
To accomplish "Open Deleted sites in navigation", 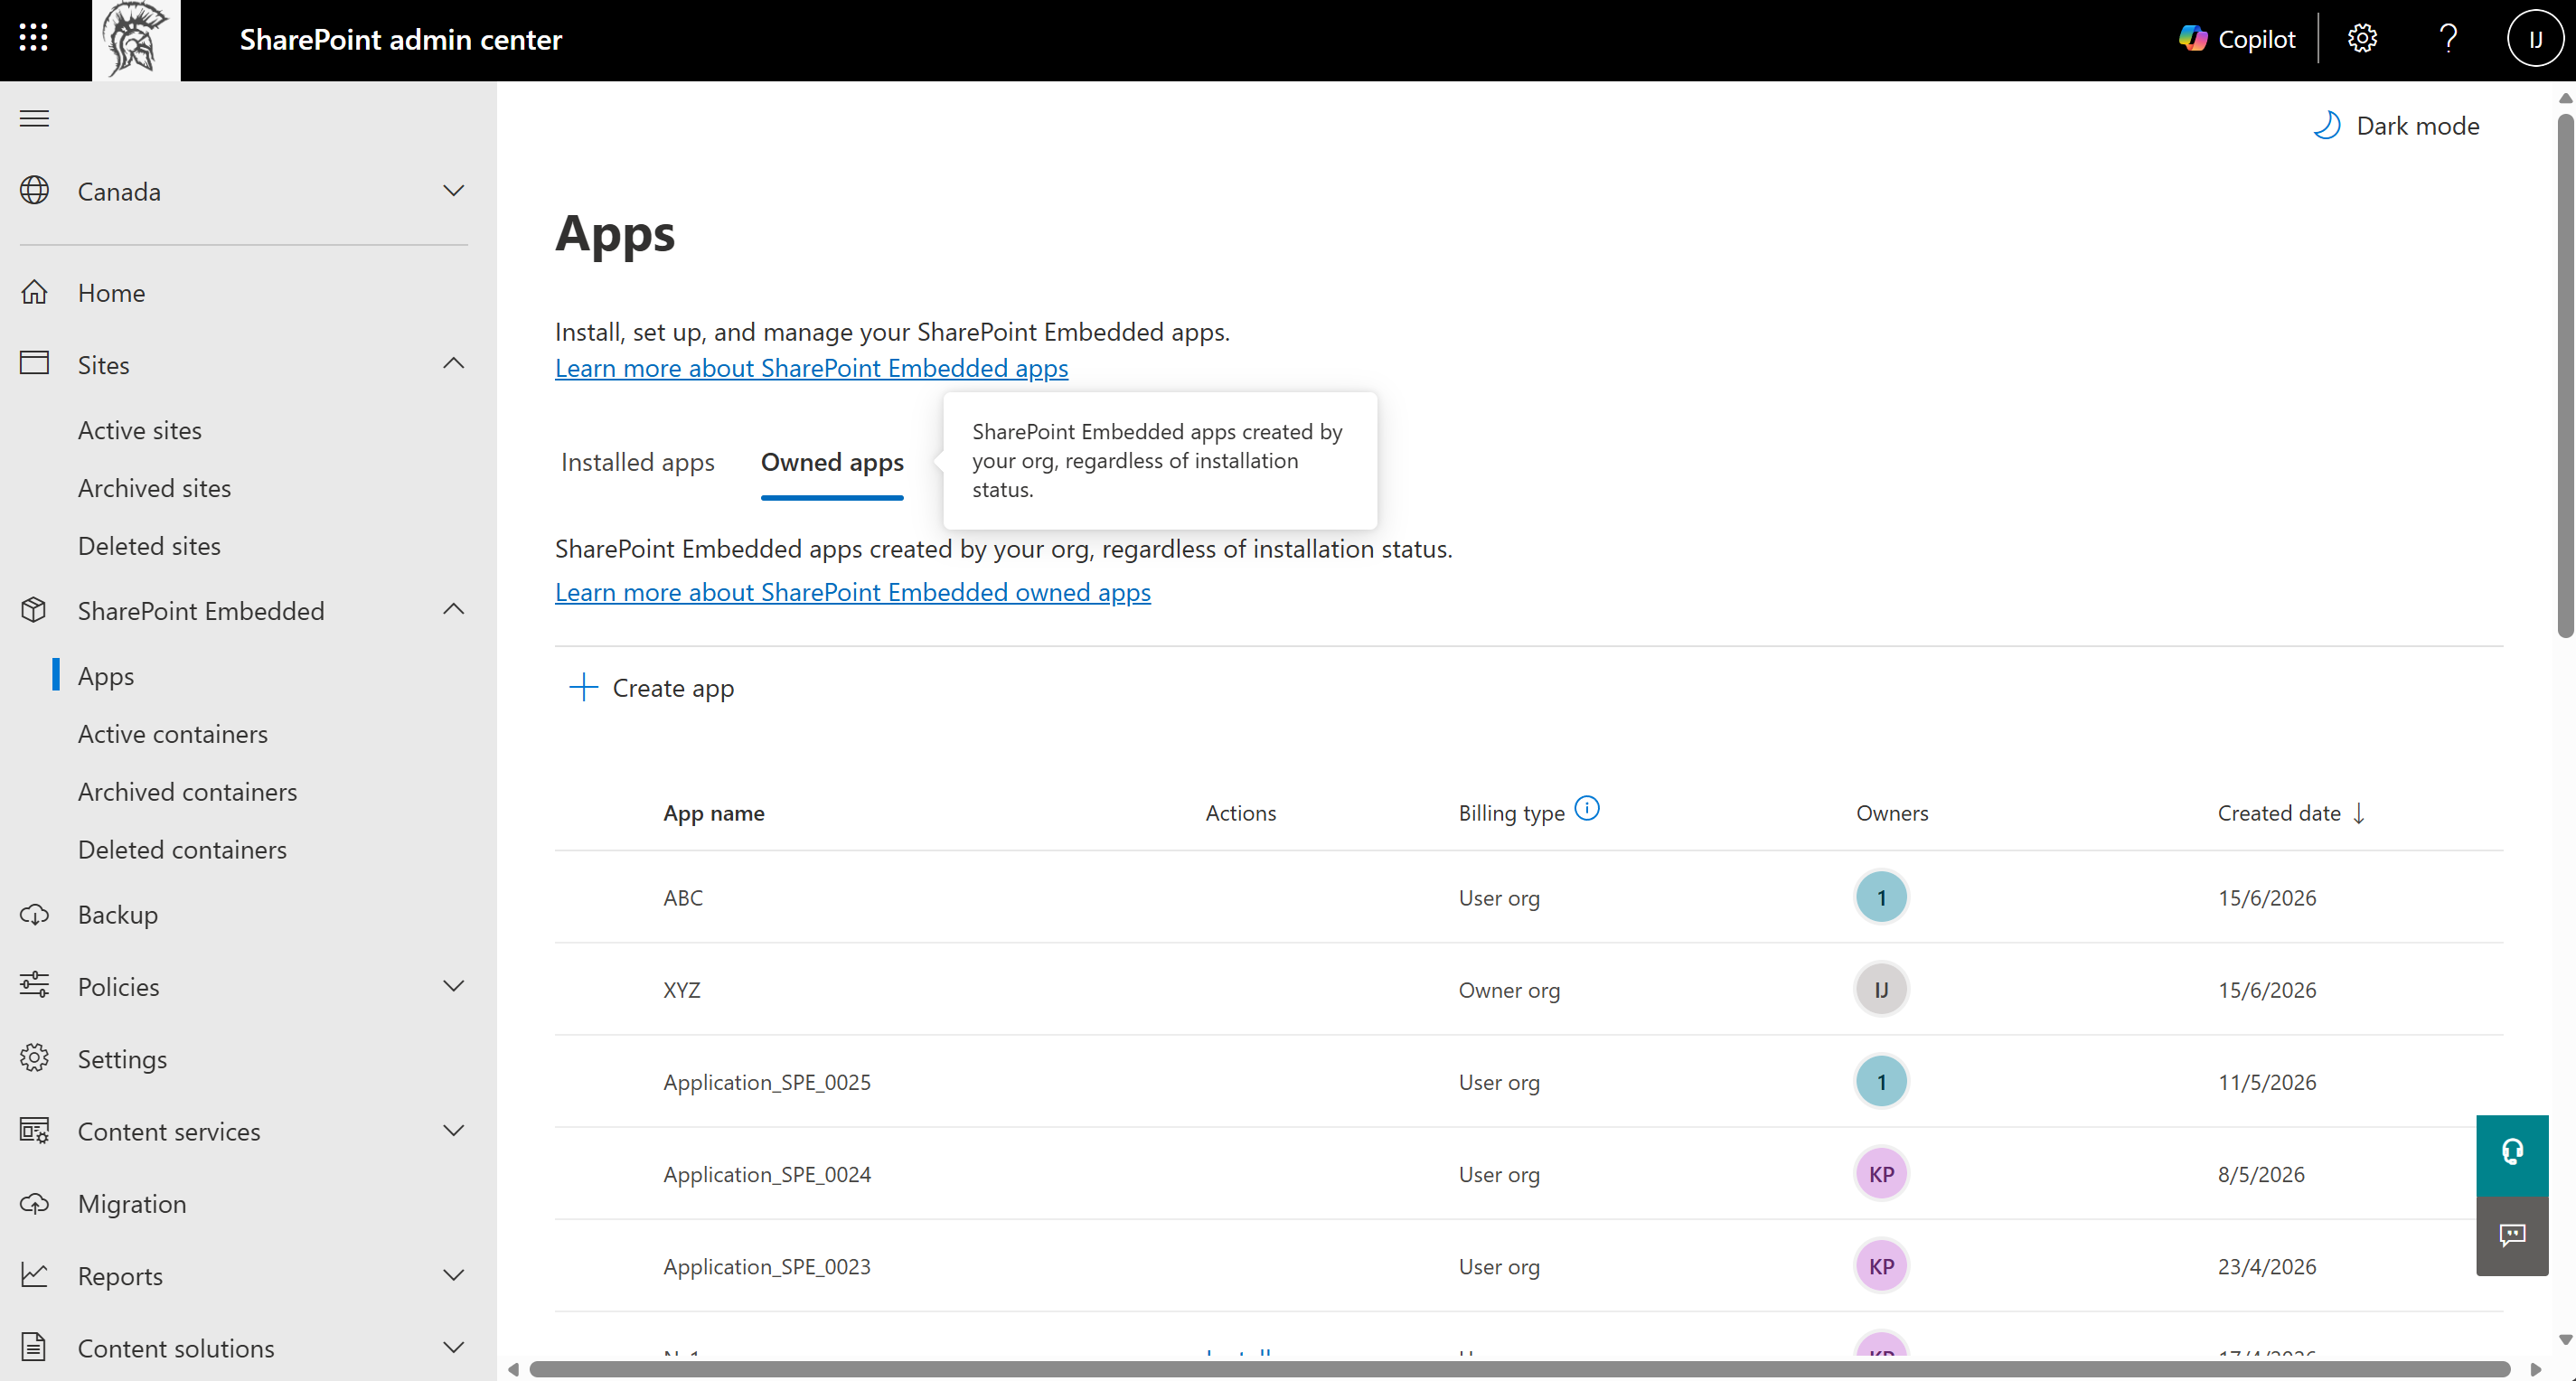I will pos(149,546).
